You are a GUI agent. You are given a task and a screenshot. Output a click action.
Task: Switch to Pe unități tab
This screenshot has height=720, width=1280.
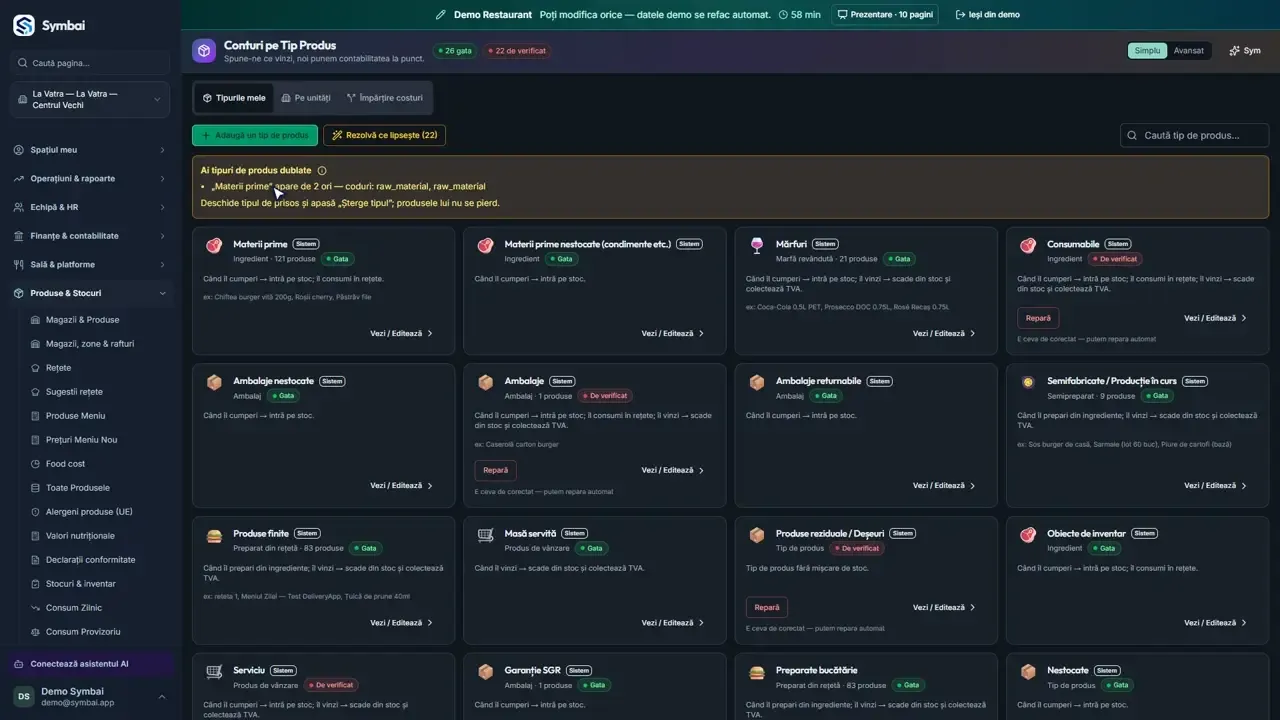click(306, 98)
